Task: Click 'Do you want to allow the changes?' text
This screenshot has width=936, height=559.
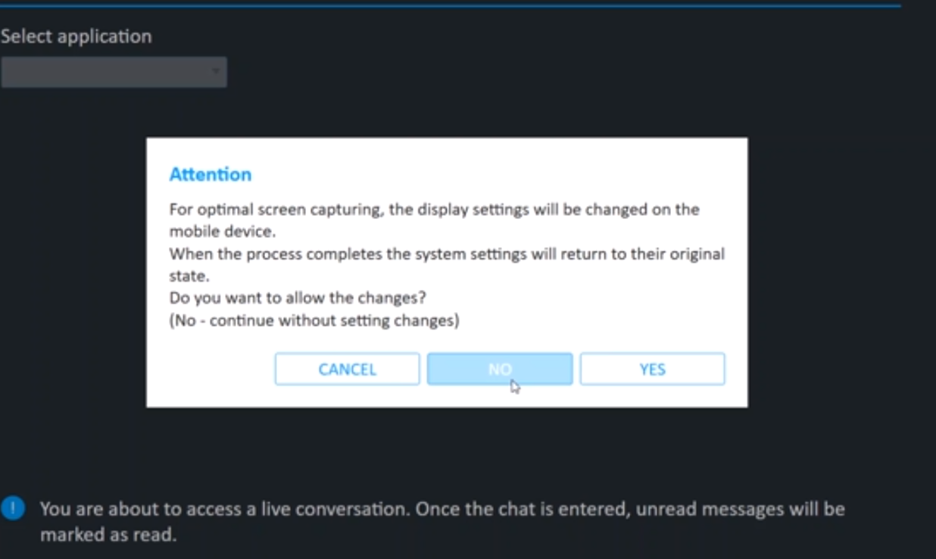Action: coord(297,297)
